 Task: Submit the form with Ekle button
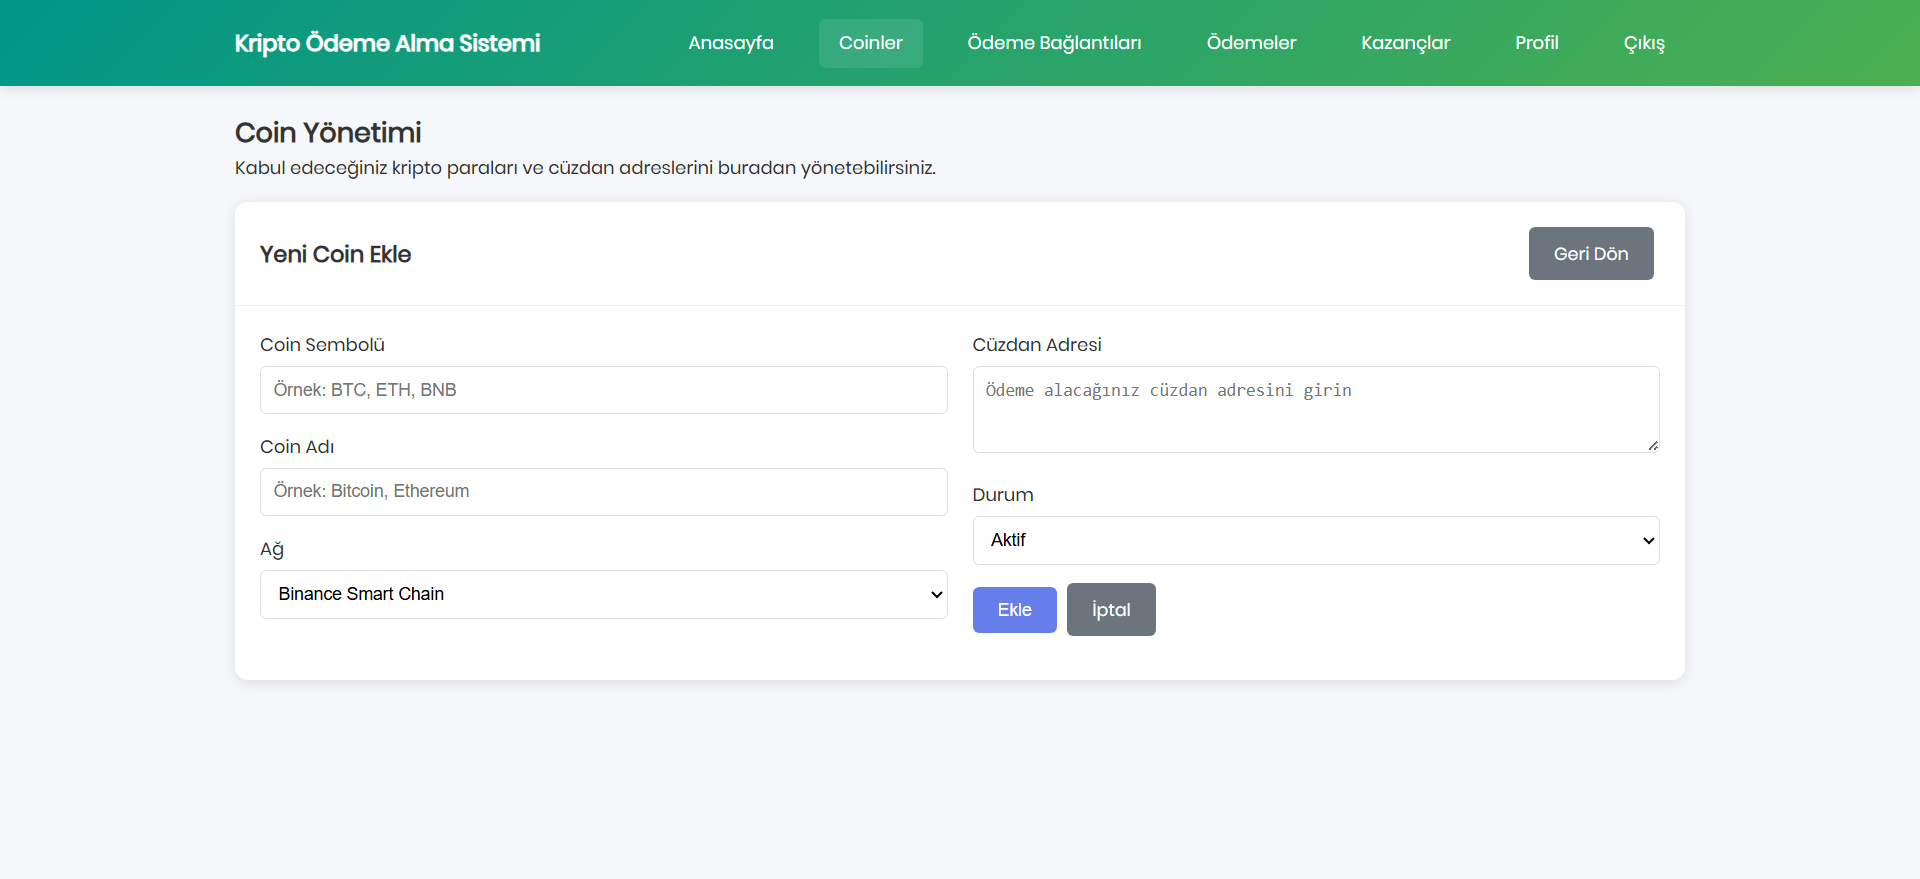click(1014, 610)
